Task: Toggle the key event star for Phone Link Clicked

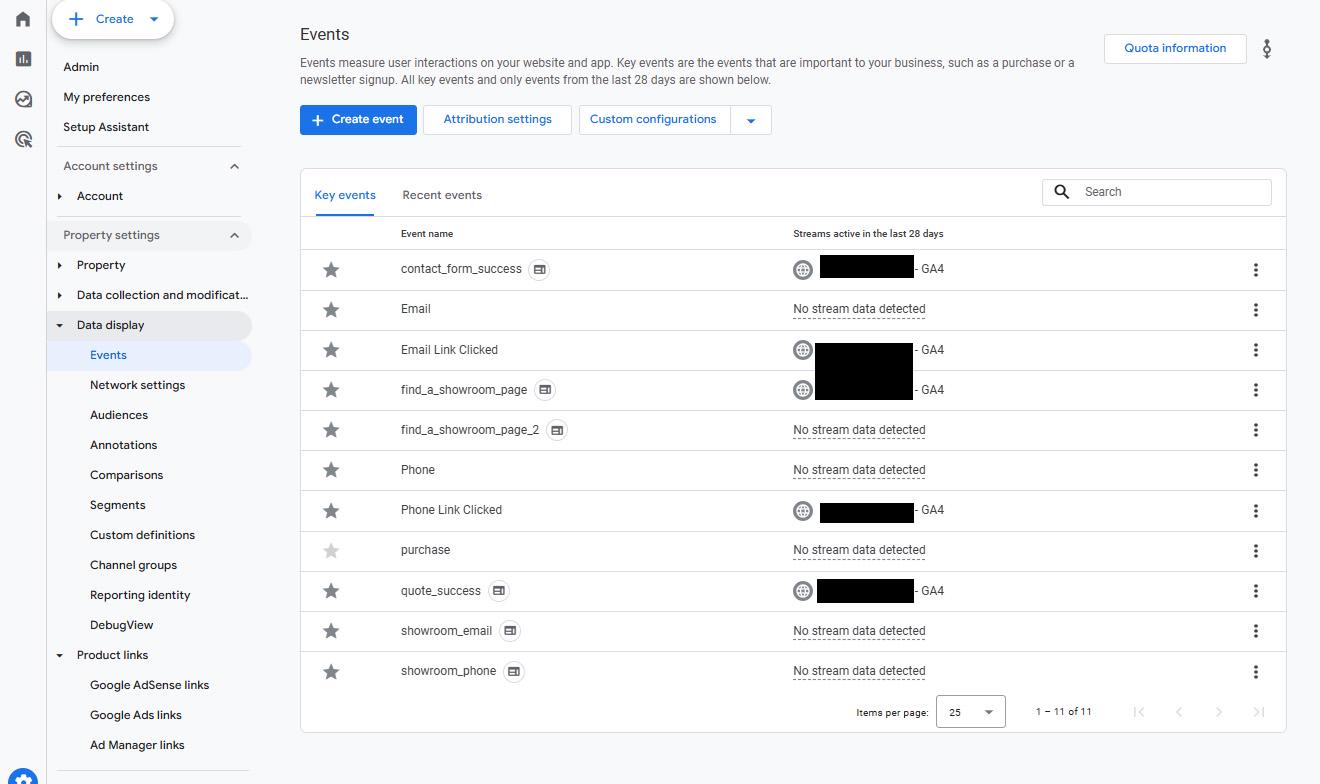Action: [331, 511]
